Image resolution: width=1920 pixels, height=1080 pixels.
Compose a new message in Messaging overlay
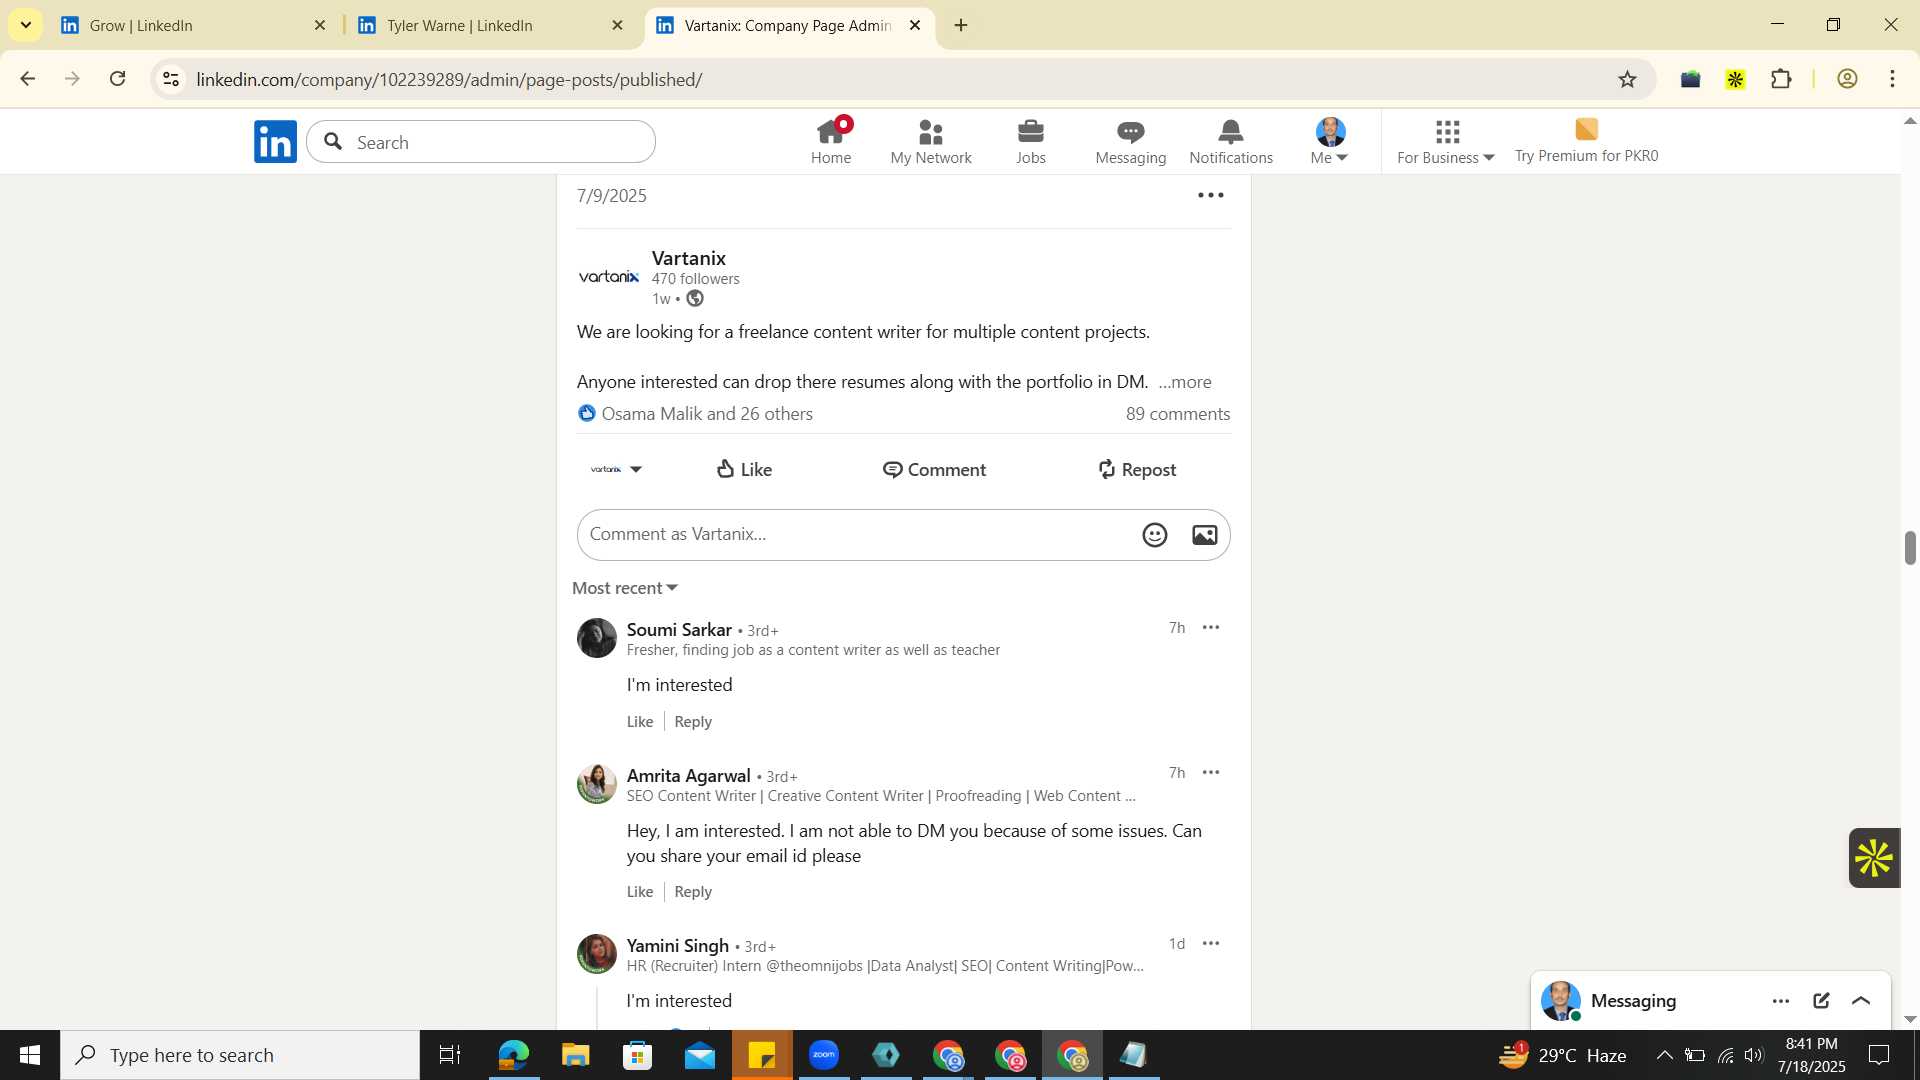pos(1821,1001)
